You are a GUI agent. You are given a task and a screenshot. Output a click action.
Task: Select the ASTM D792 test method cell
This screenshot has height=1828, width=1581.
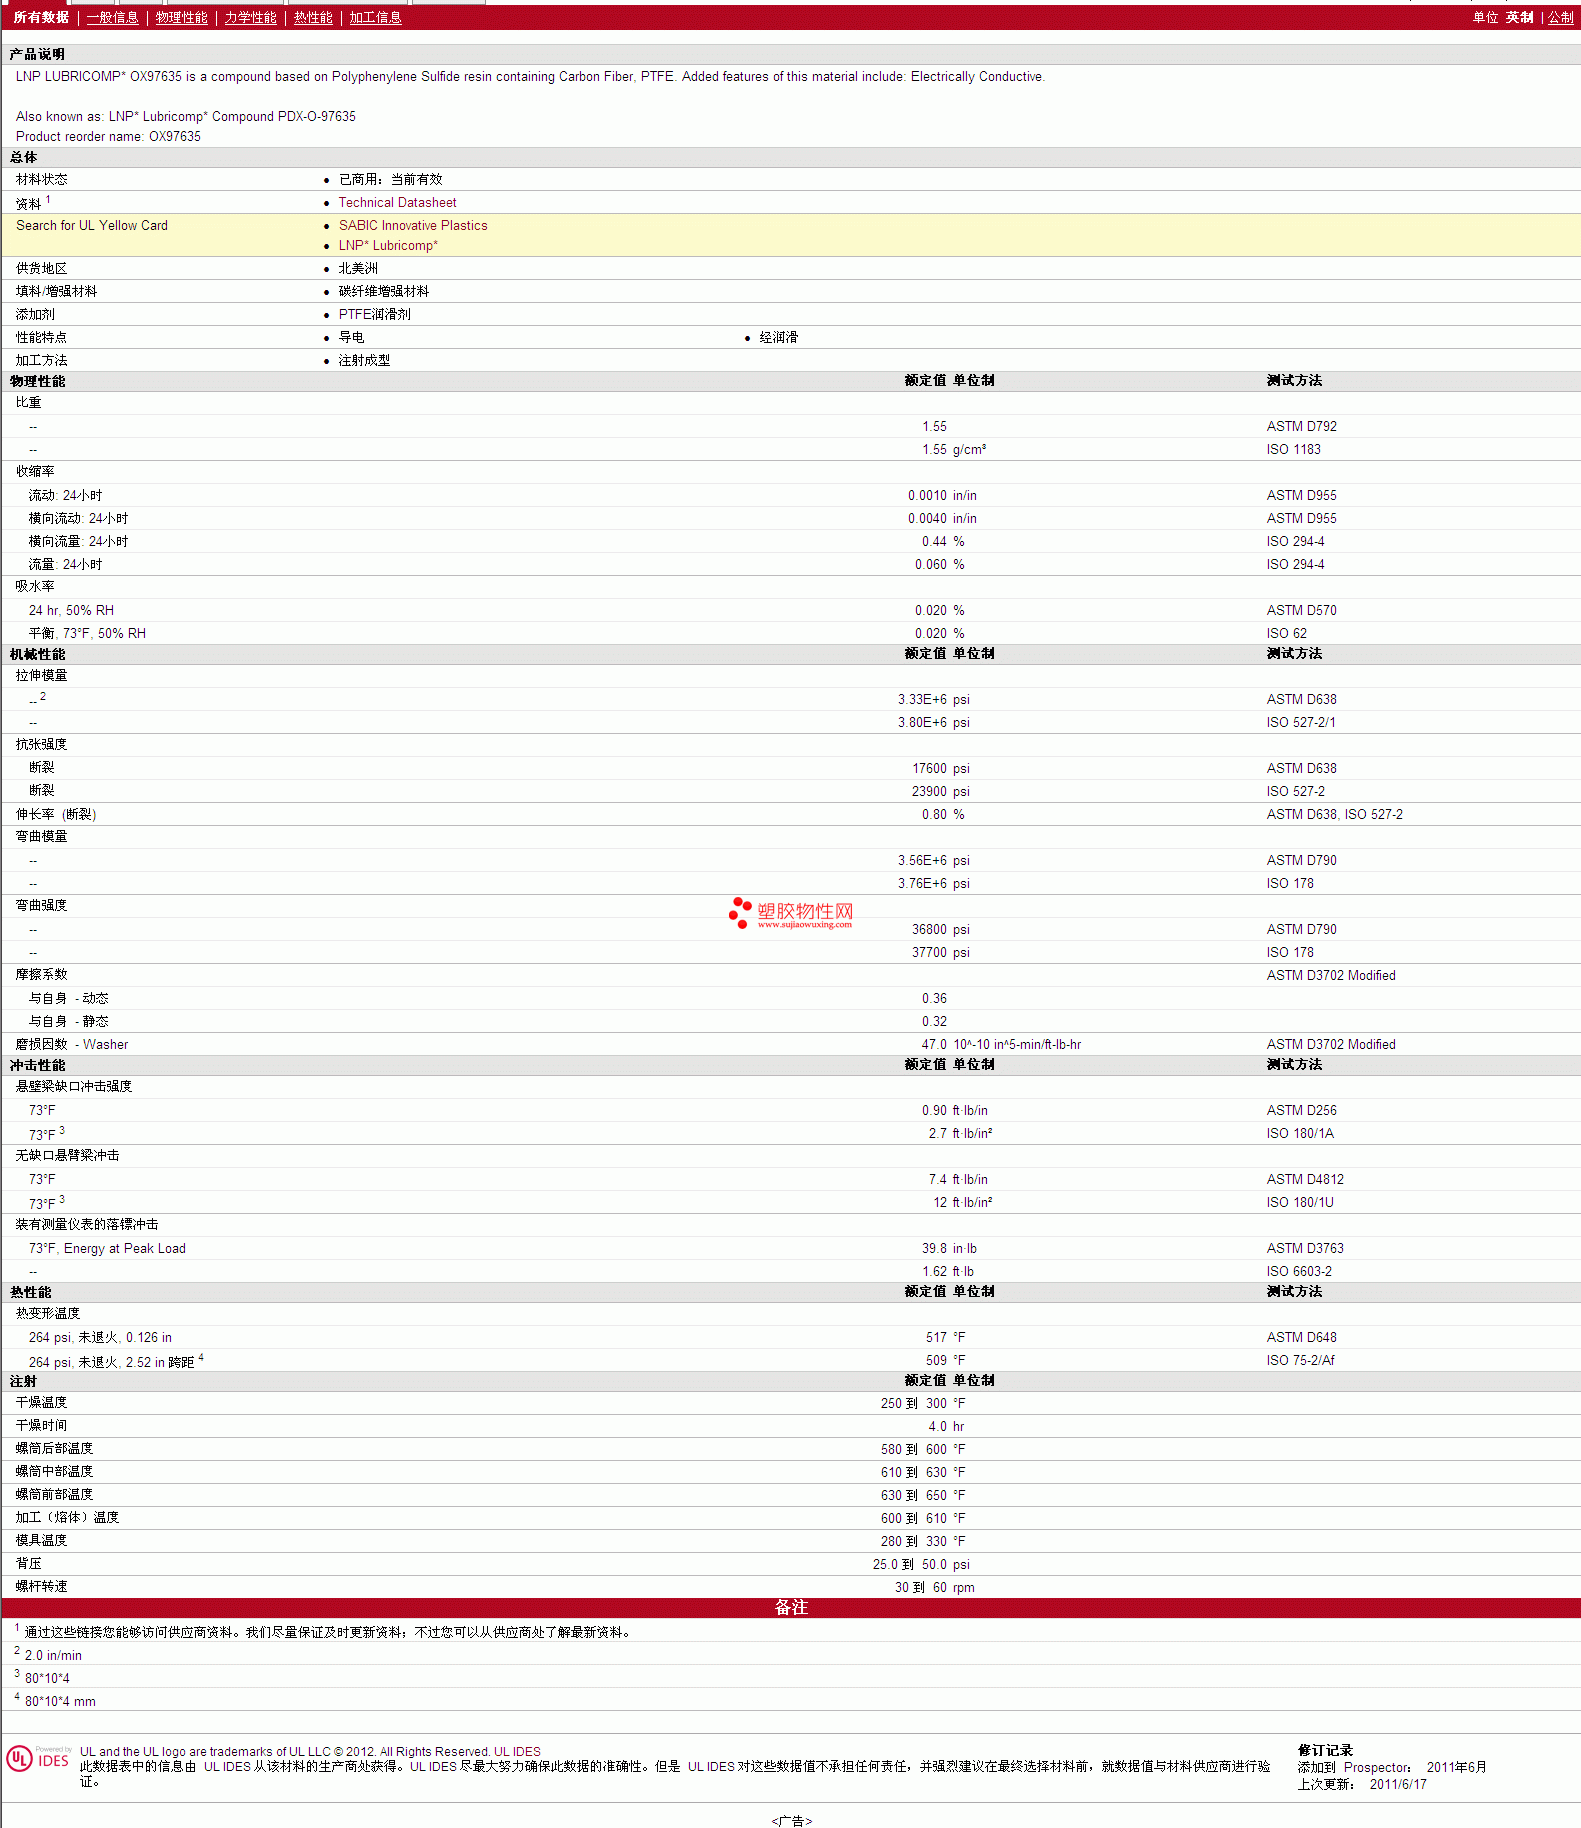[x=1301, y=426]
